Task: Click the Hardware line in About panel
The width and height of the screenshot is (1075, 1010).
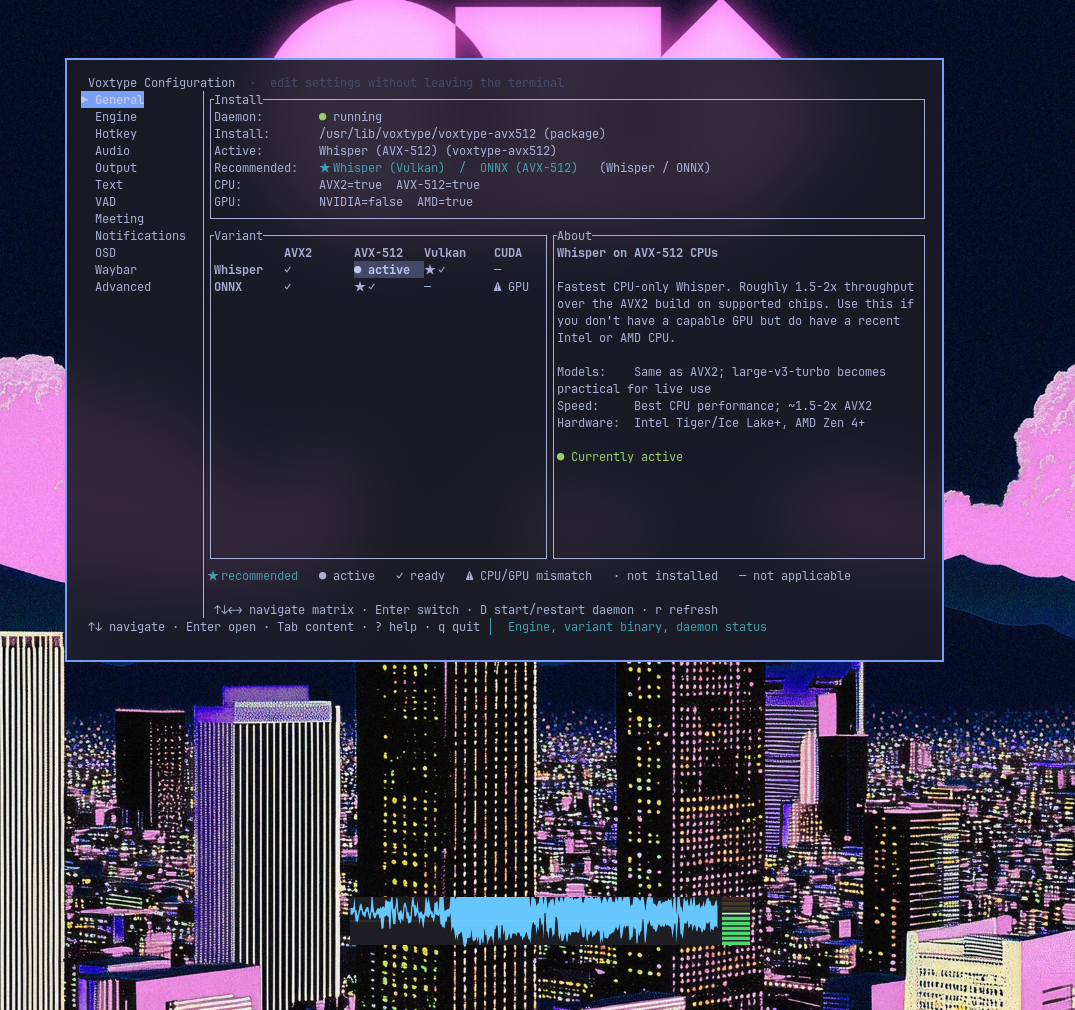Action: [x=711, y=423]
